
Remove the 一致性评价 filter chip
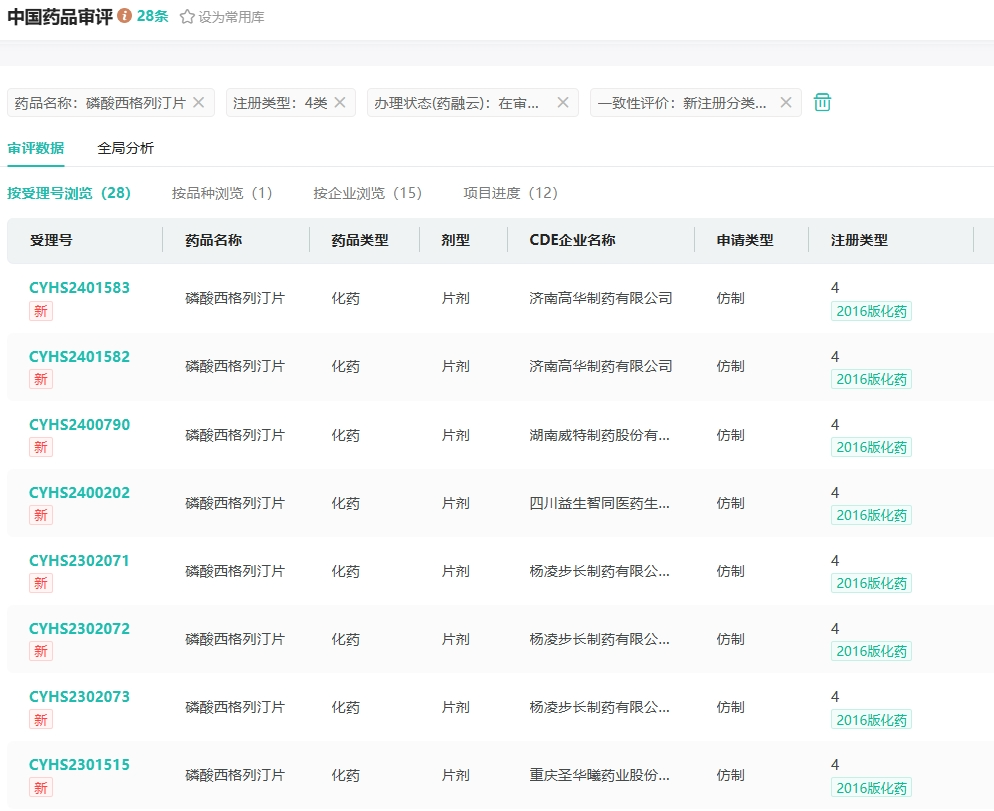tap(785, 102)
